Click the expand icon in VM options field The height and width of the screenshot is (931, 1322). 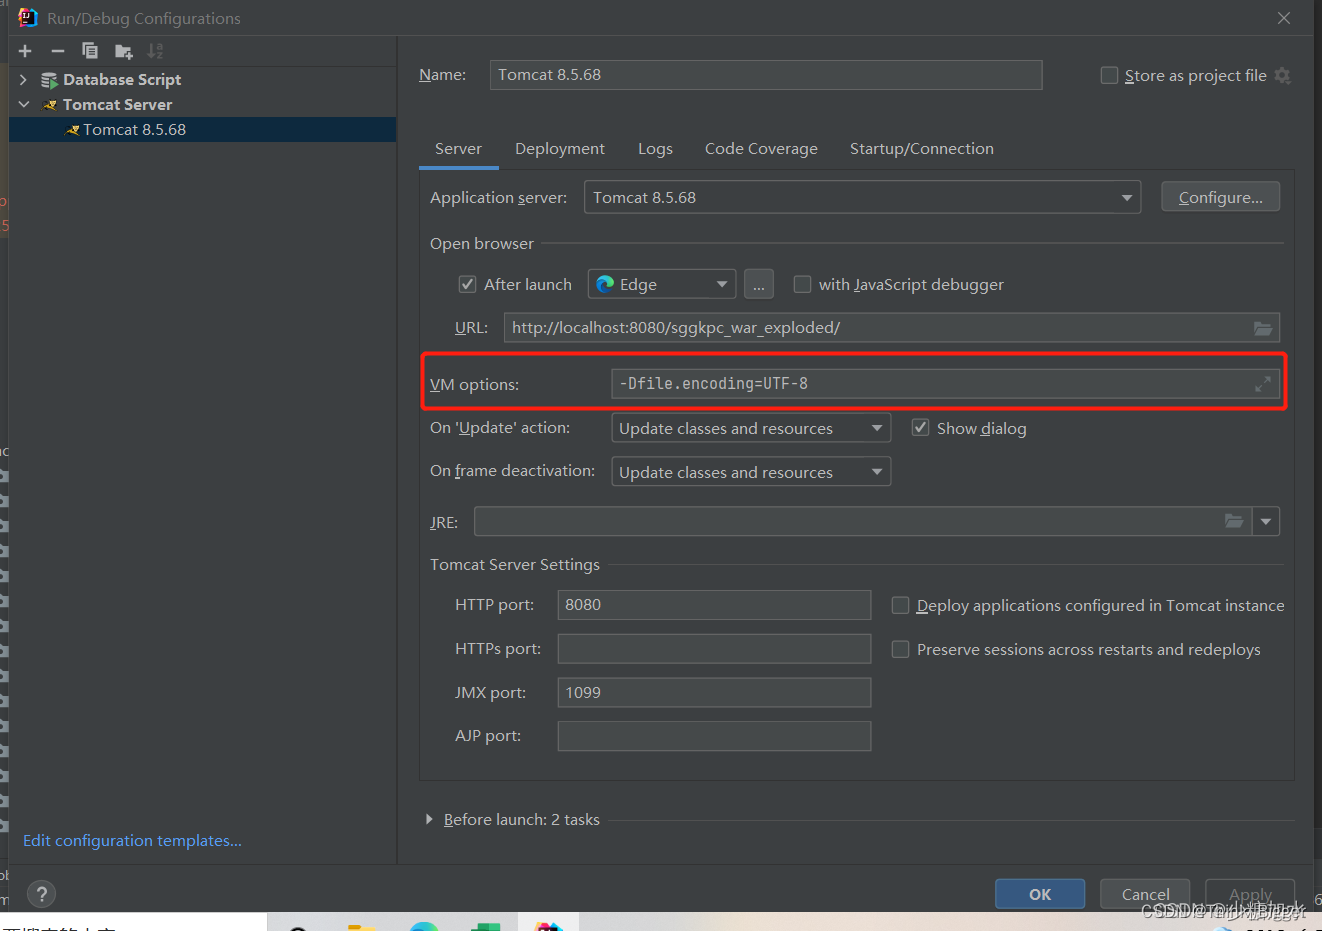(x=1263, y=383)
